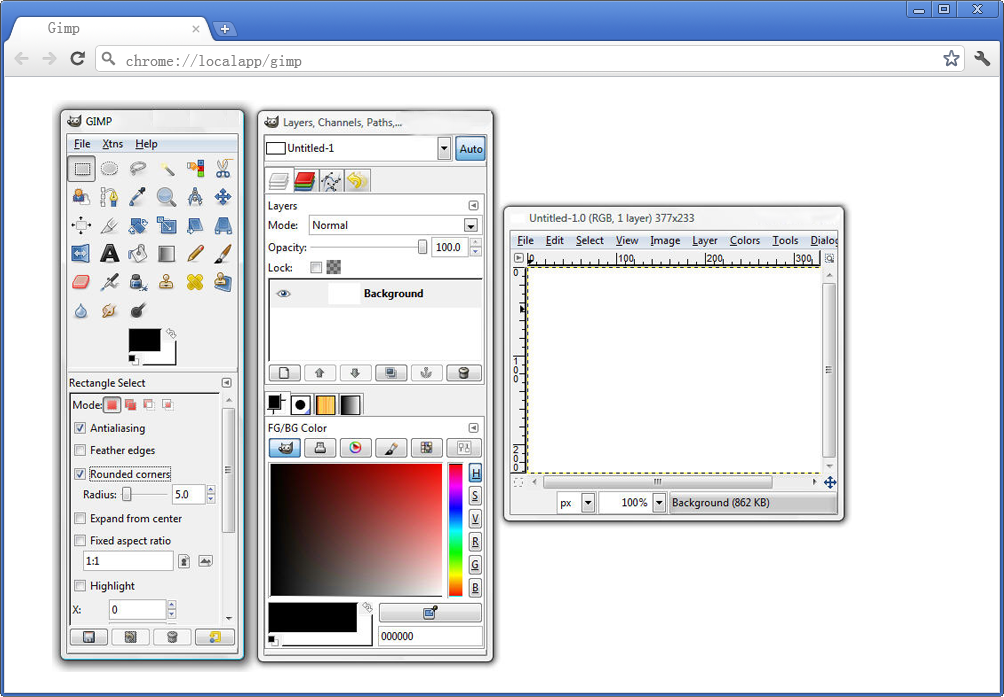
Task: Choose the Text tool
Action: click(109, 253)
